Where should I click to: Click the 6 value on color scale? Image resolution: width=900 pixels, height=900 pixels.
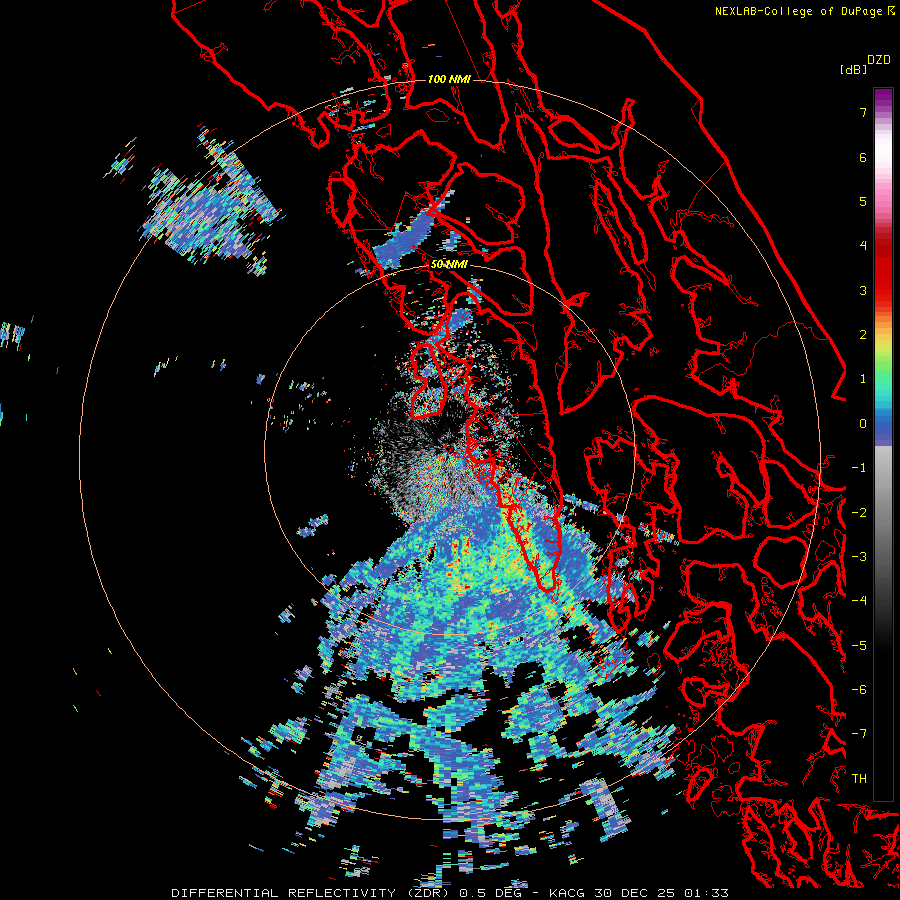(x=863, y=157)
